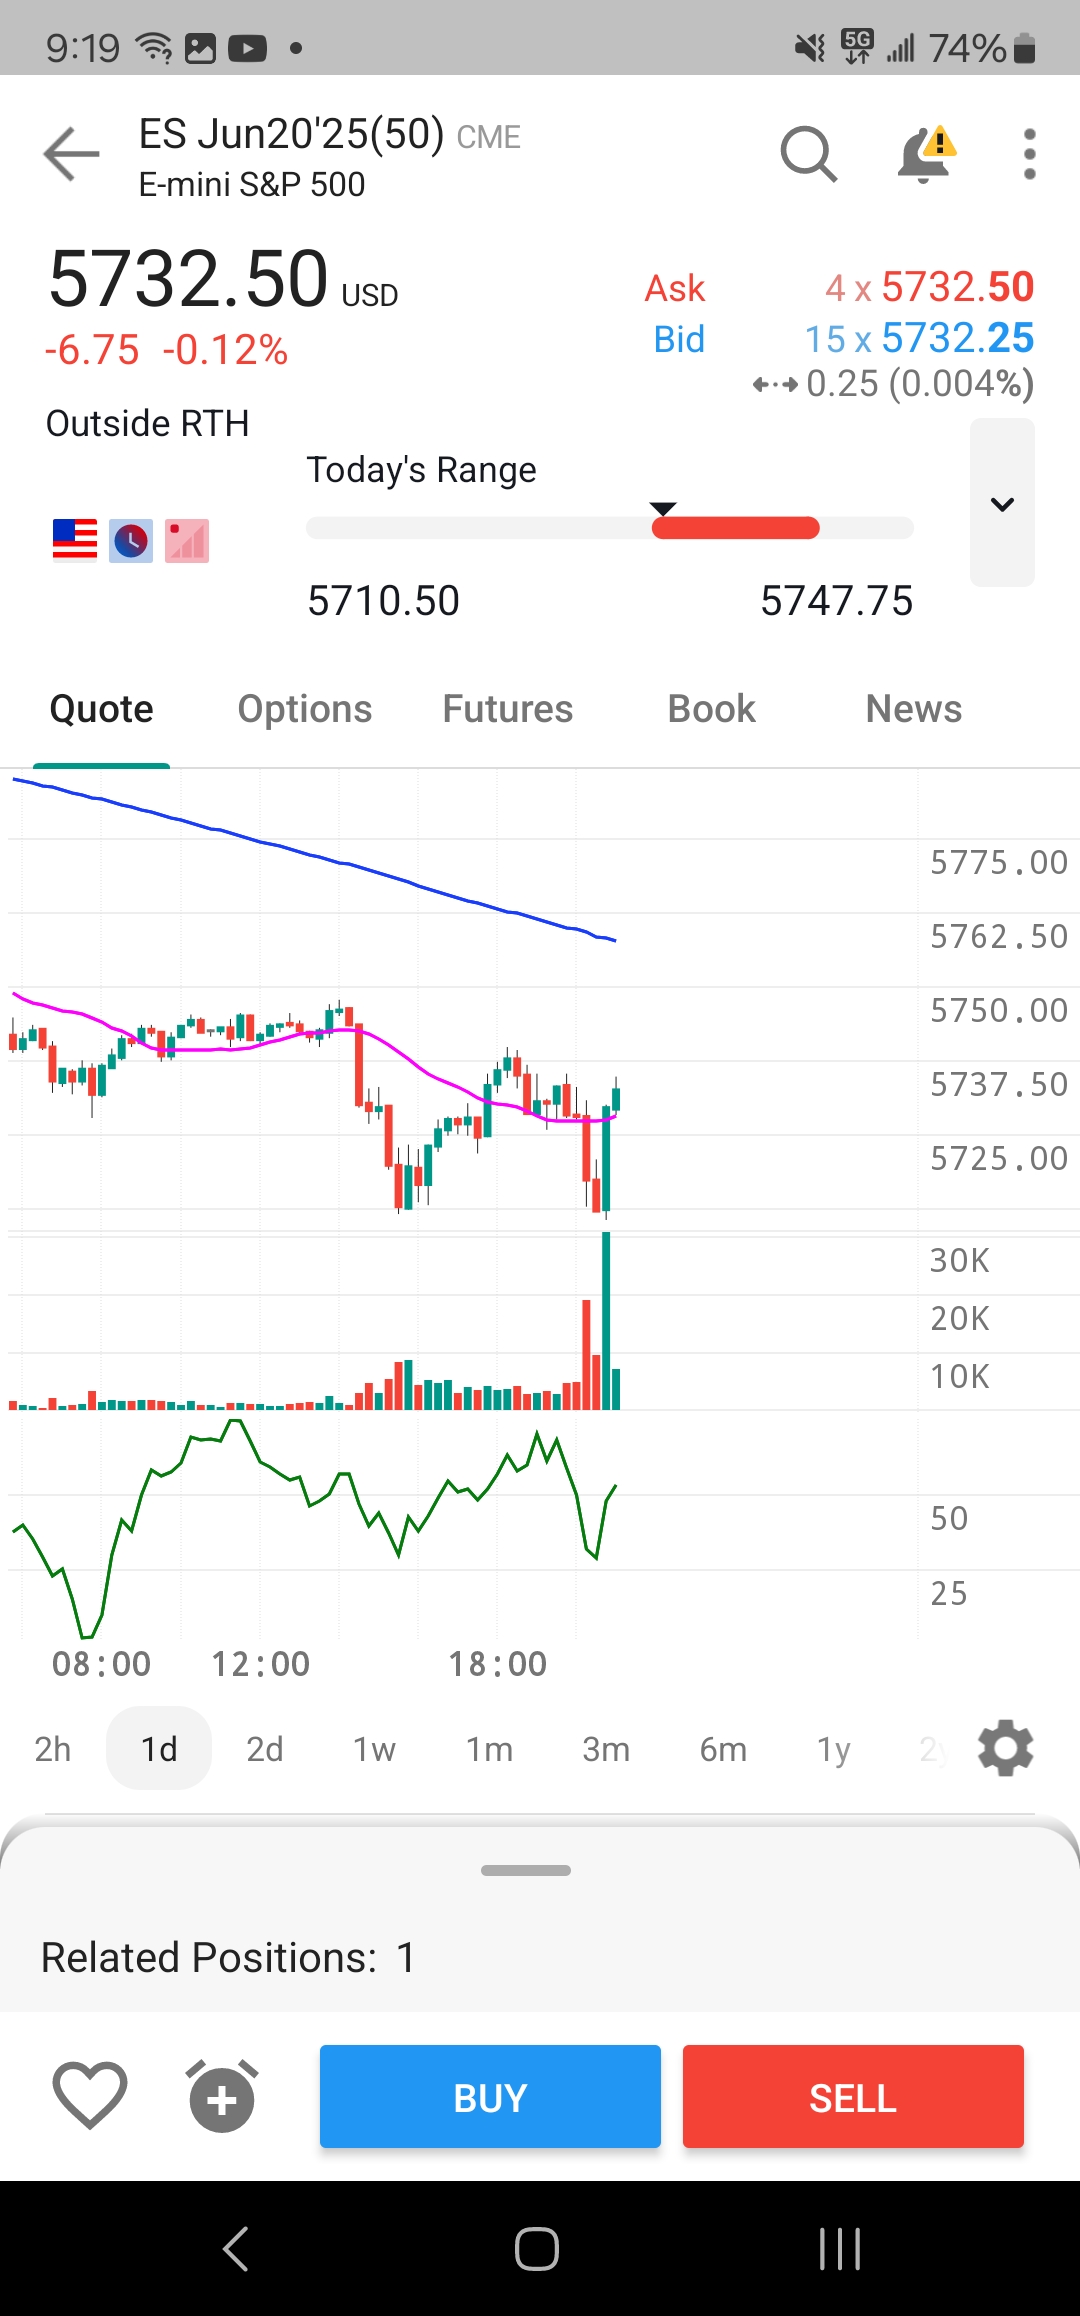The image size is (1080, 2316).
Task: Switch to the Book tab
Action: coord(712,709)
